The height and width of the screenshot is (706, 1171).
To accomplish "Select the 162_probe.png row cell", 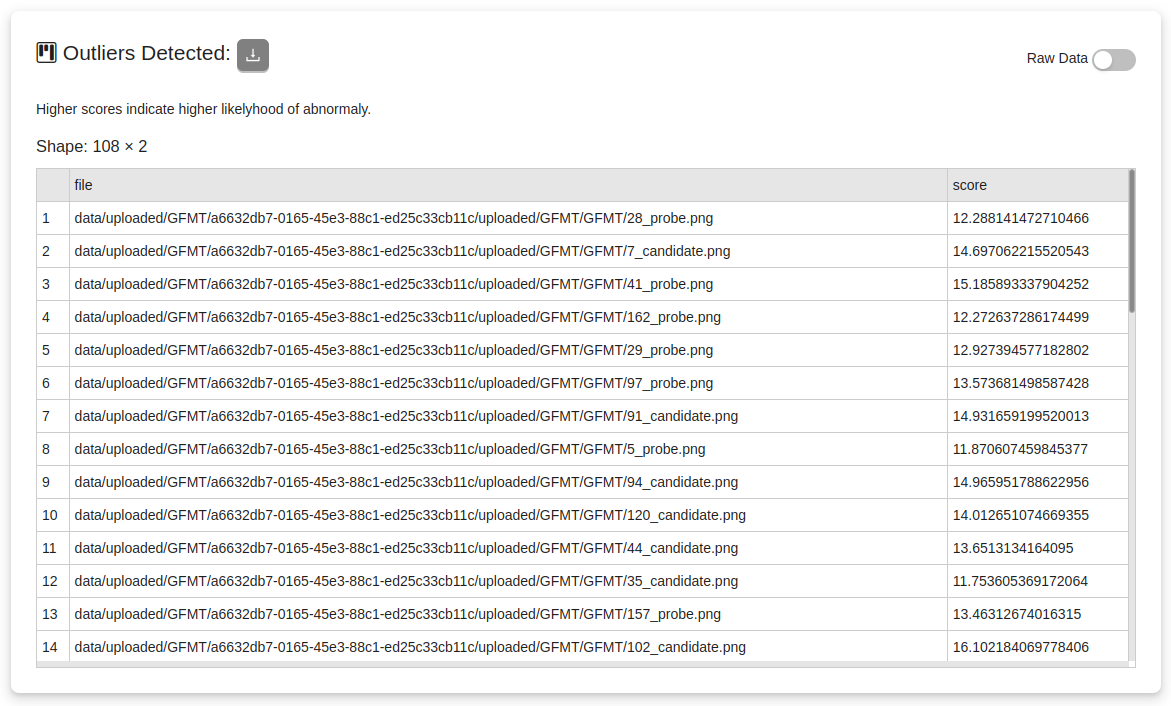I will 398,317.
